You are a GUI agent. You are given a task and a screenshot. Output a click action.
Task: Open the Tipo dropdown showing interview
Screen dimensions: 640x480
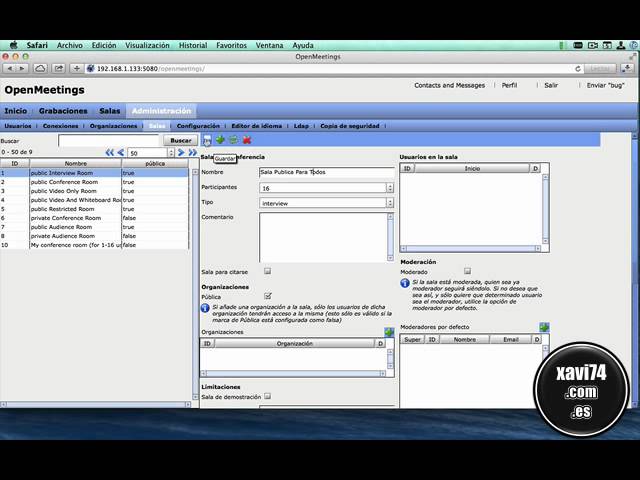[327, 203]
